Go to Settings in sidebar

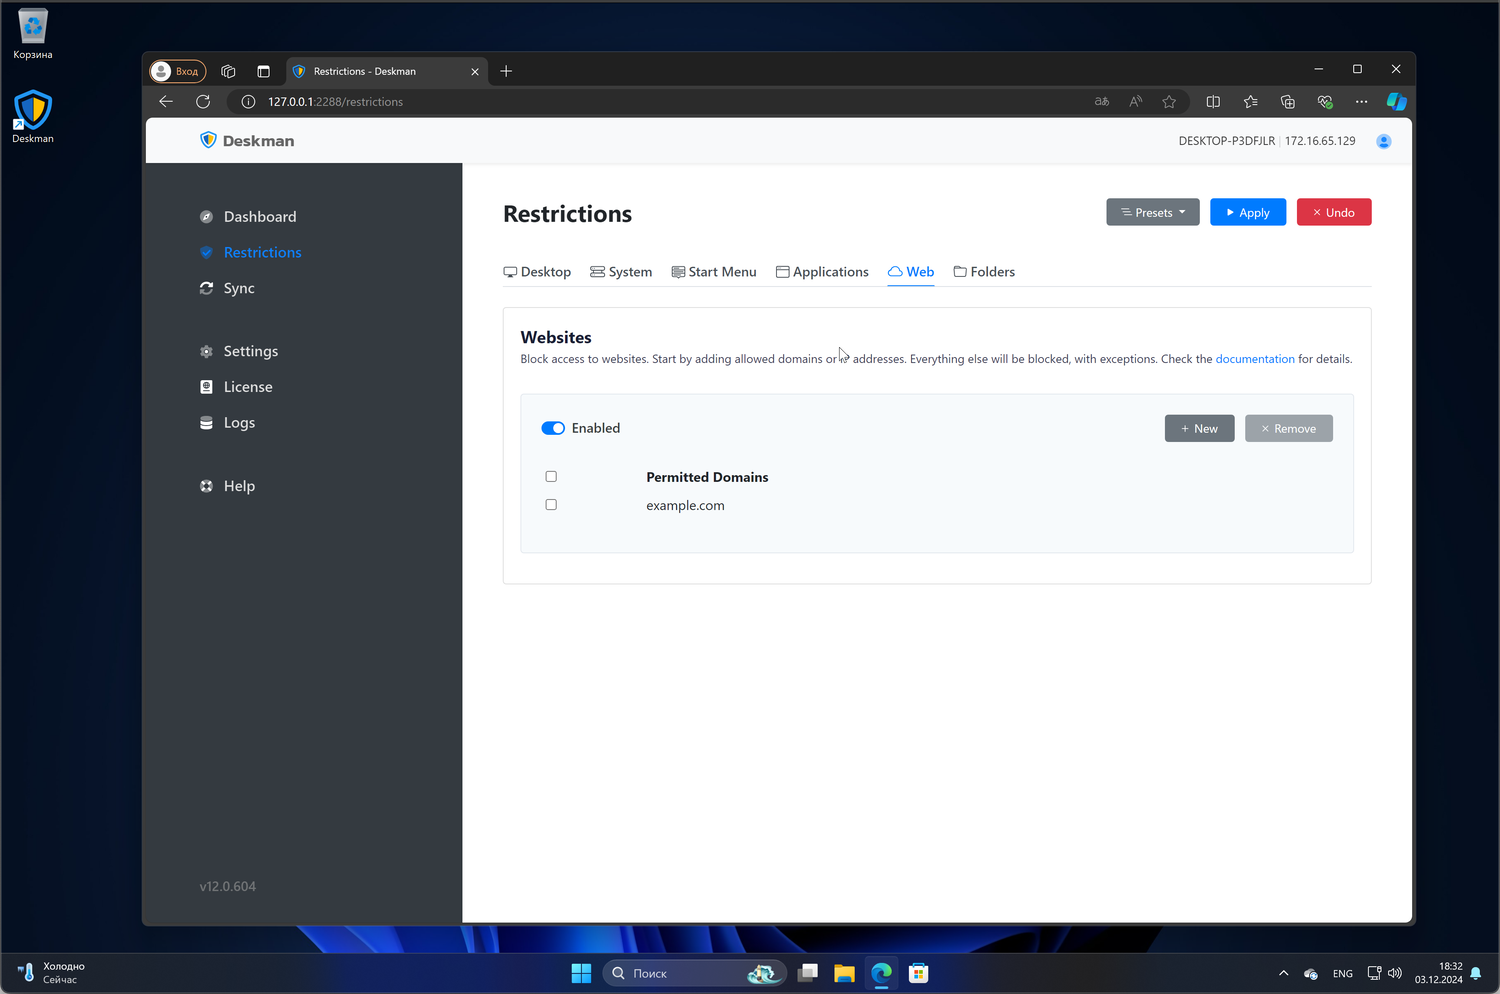point(239,351)
